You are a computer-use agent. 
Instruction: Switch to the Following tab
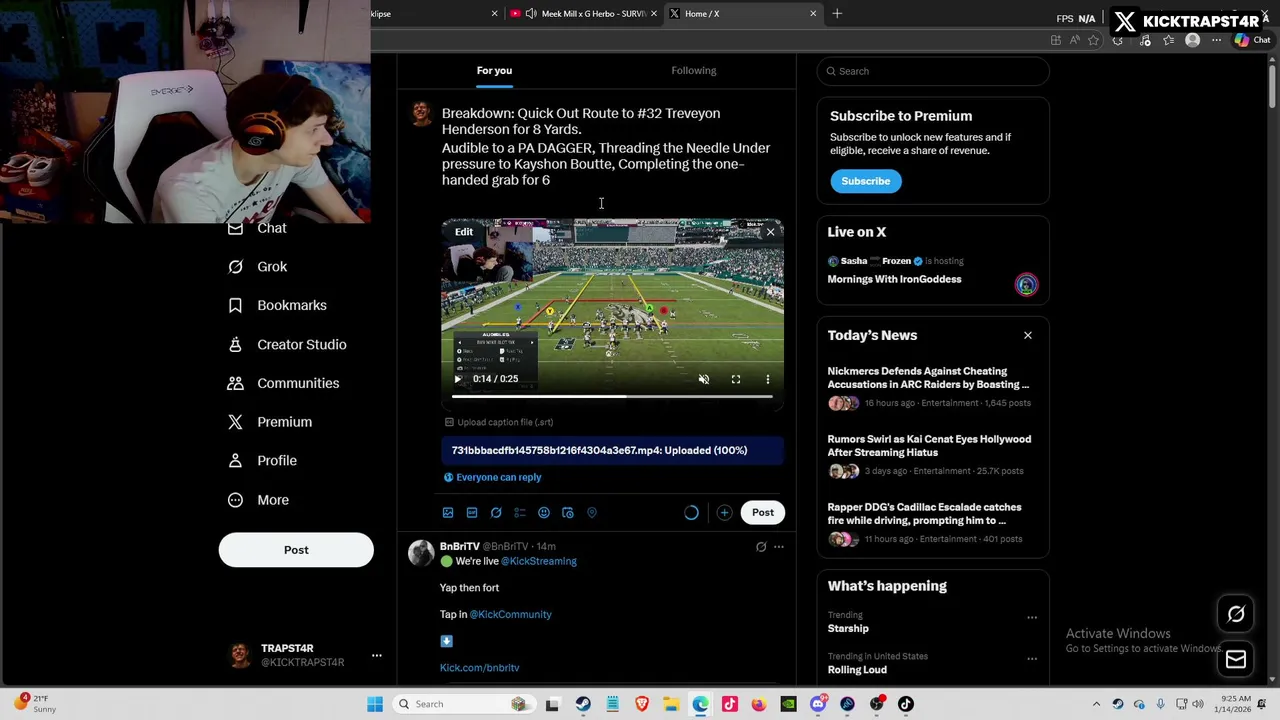pos(694,70)
